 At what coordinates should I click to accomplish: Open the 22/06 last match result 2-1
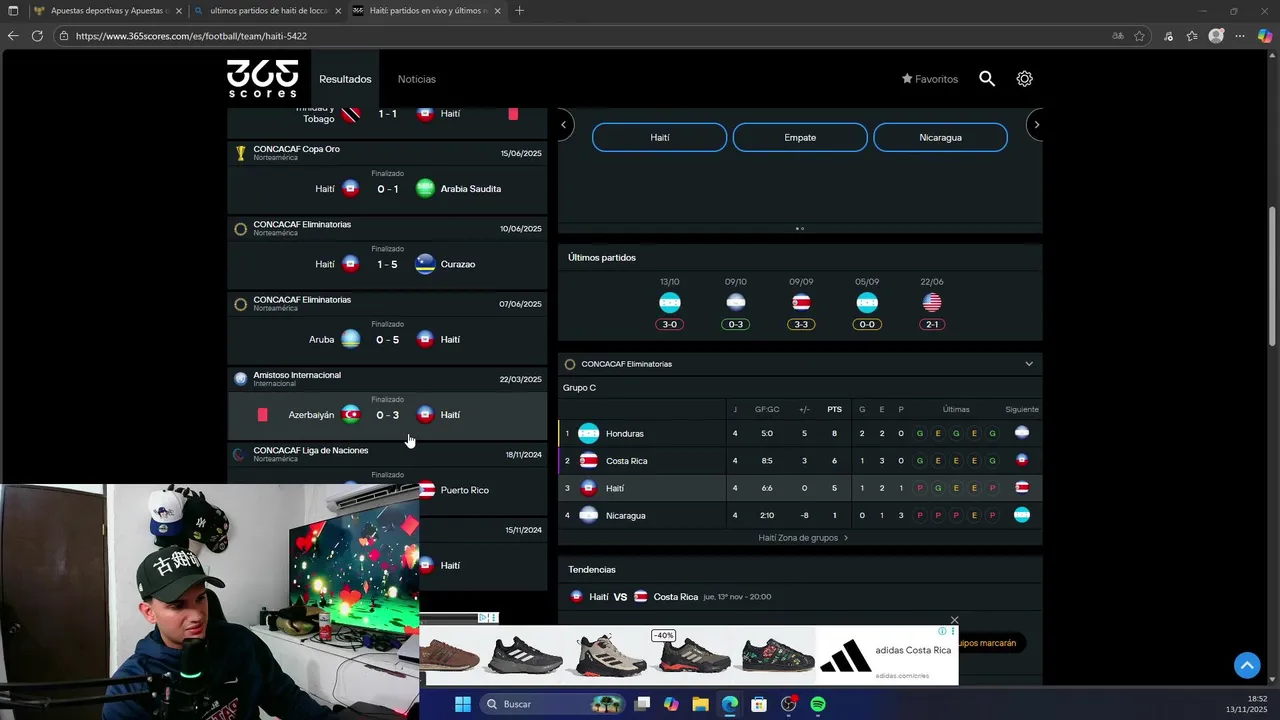pyautogui.click(x=932, y=324)
